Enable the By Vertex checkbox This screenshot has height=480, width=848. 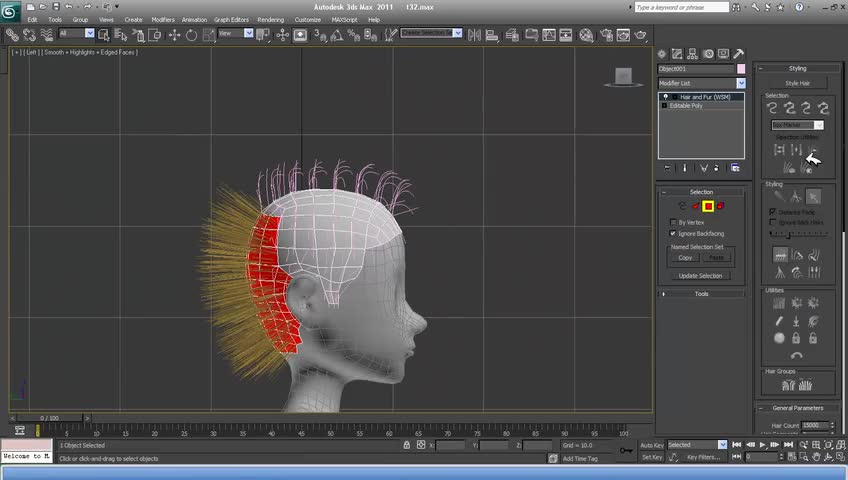coord(673,222)
